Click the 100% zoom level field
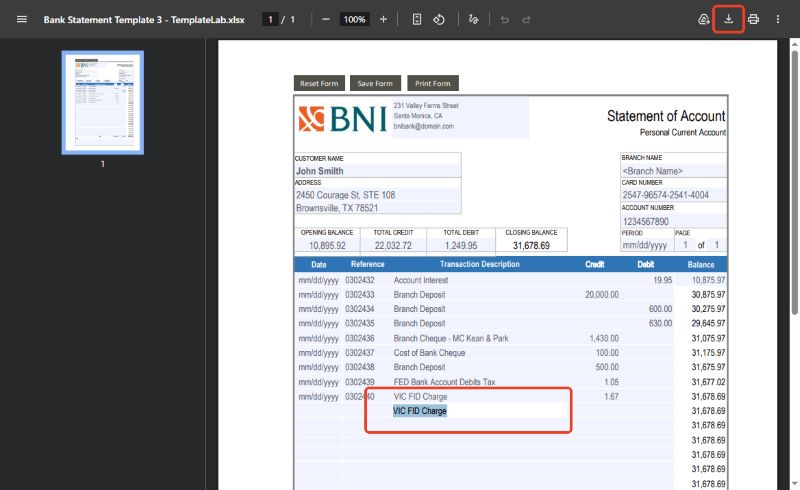This screenshot has width=800, height=490. 354,19
